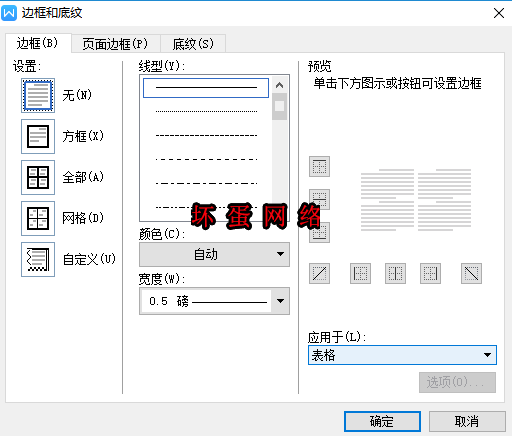Image resolution: width=512 pixels, height=436 pixels.
Task: Apply the 全部(A) all-borders setting icon
Action: click(x=38, y=177)
